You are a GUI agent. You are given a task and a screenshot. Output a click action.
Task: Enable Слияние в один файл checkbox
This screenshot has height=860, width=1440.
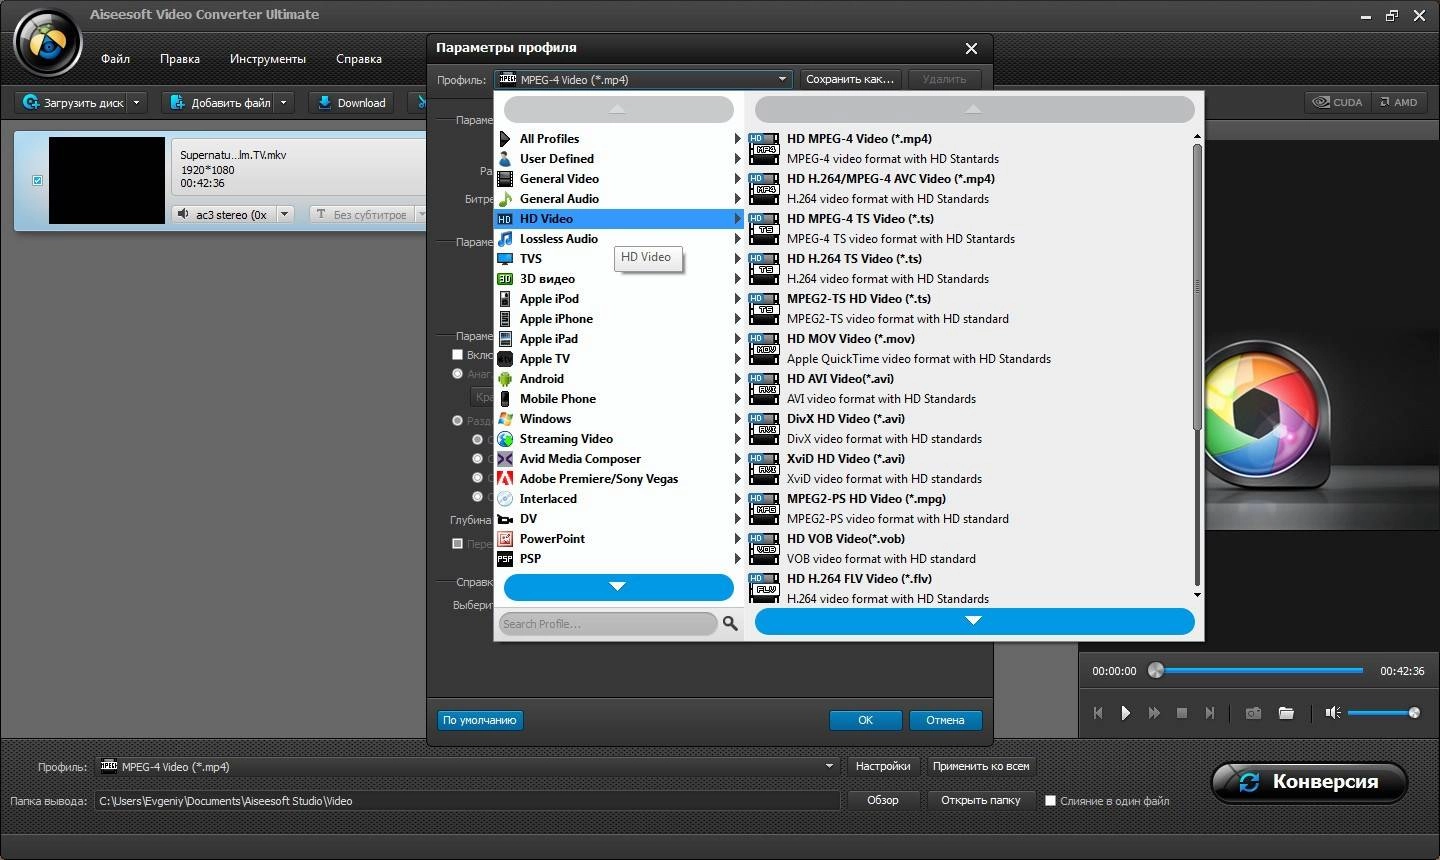click(x=1050, y=801)
